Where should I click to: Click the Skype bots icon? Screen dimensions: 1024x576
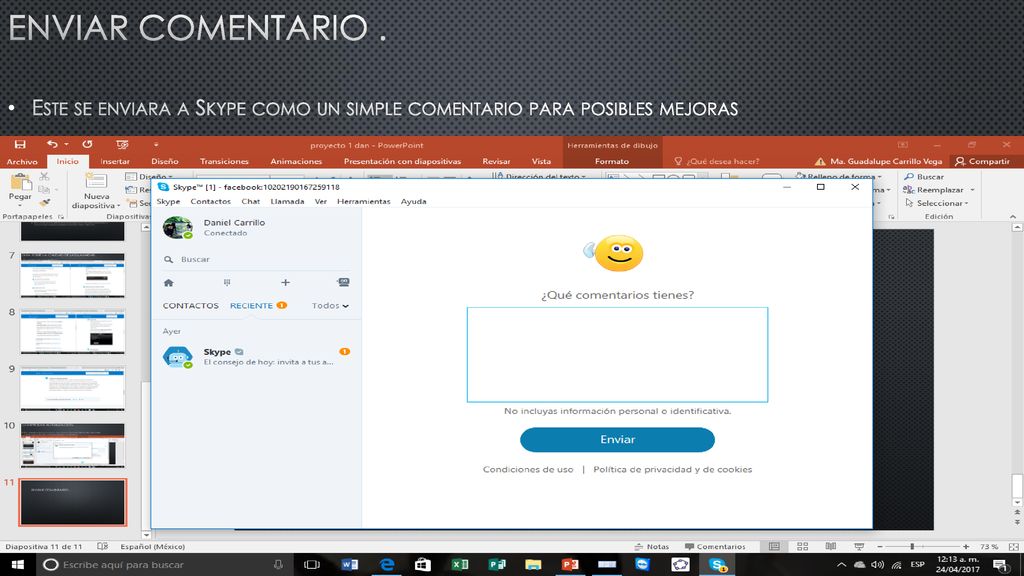pyautogui.click(x=343, y=282)
